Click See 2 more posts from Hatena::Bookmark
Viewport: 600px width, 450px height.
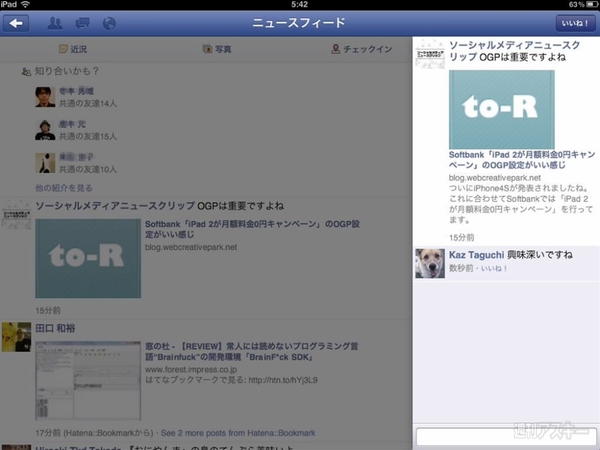pos(238,433)
